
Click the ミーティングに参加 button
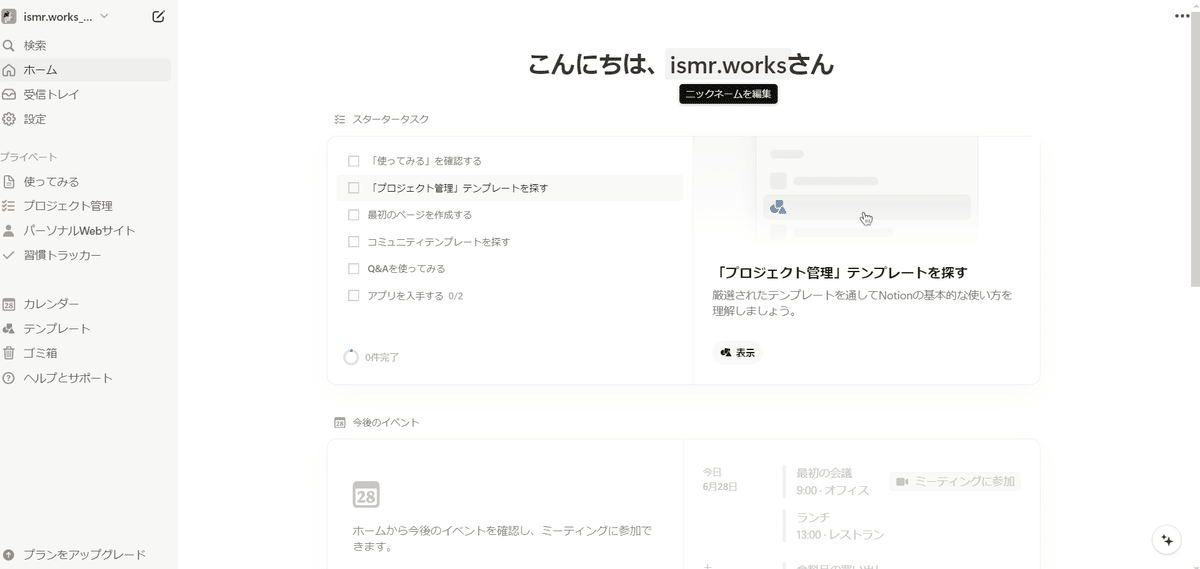point(955,482)
